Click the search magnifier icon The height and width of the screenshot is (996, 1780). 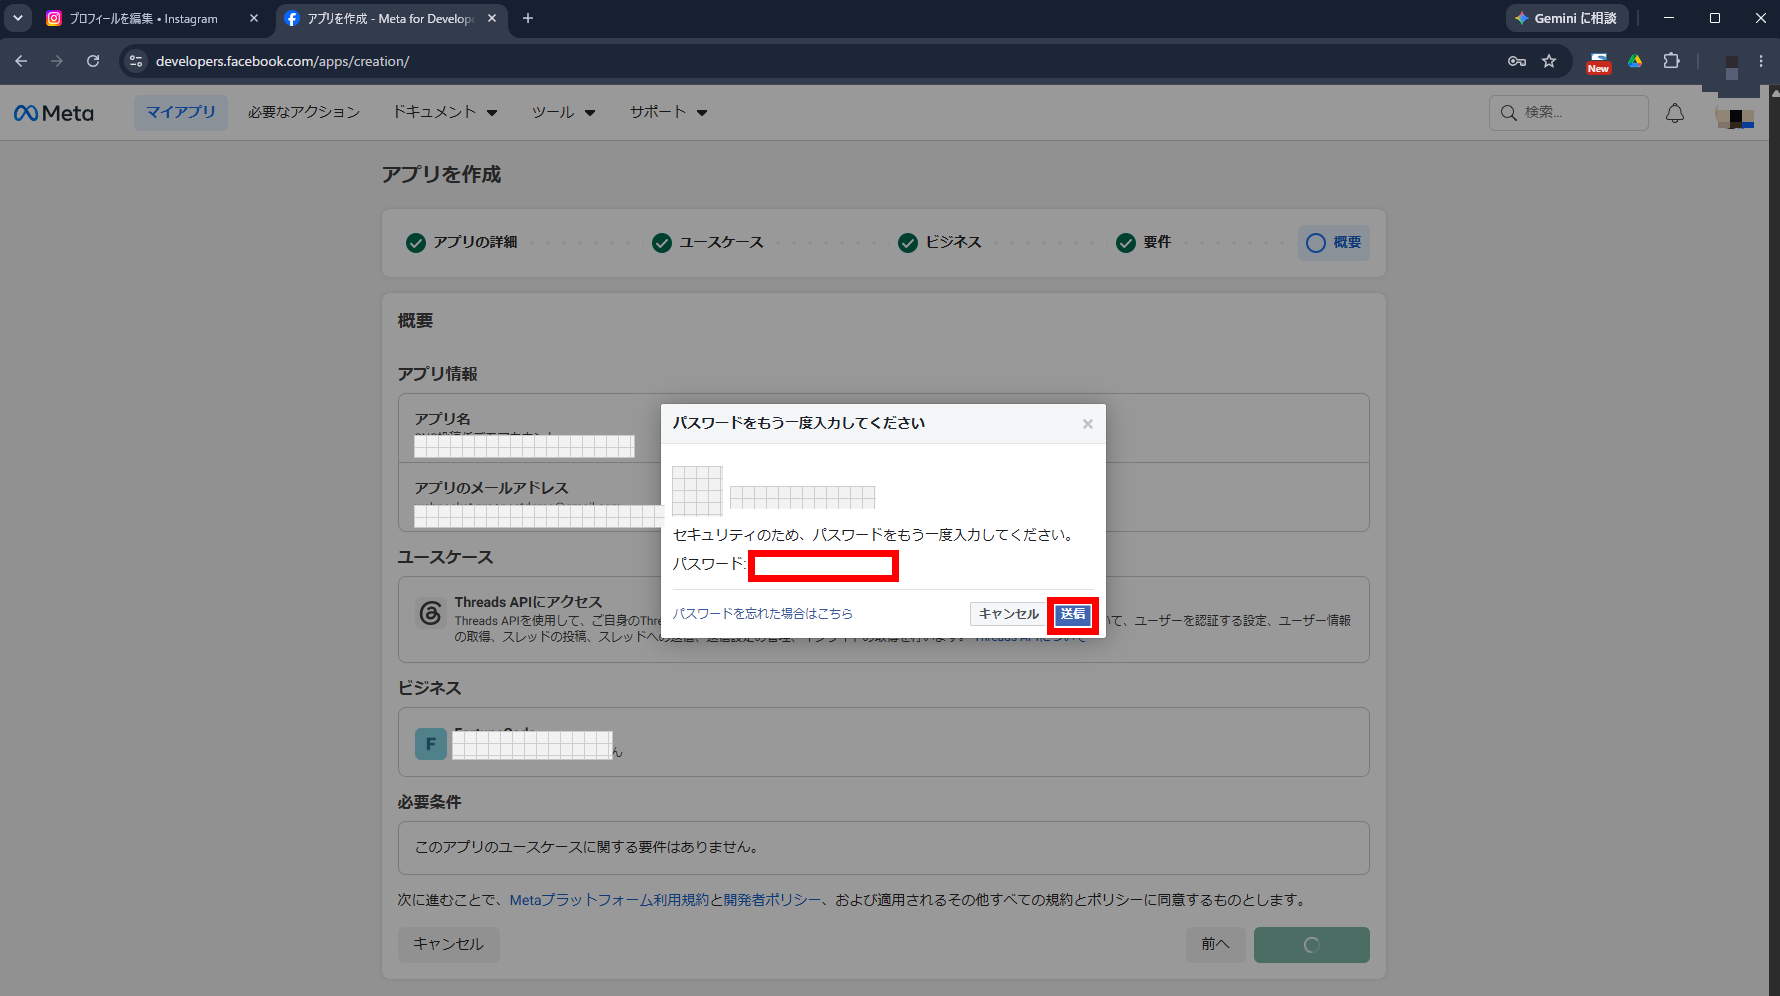click(x=1509, y=113)
